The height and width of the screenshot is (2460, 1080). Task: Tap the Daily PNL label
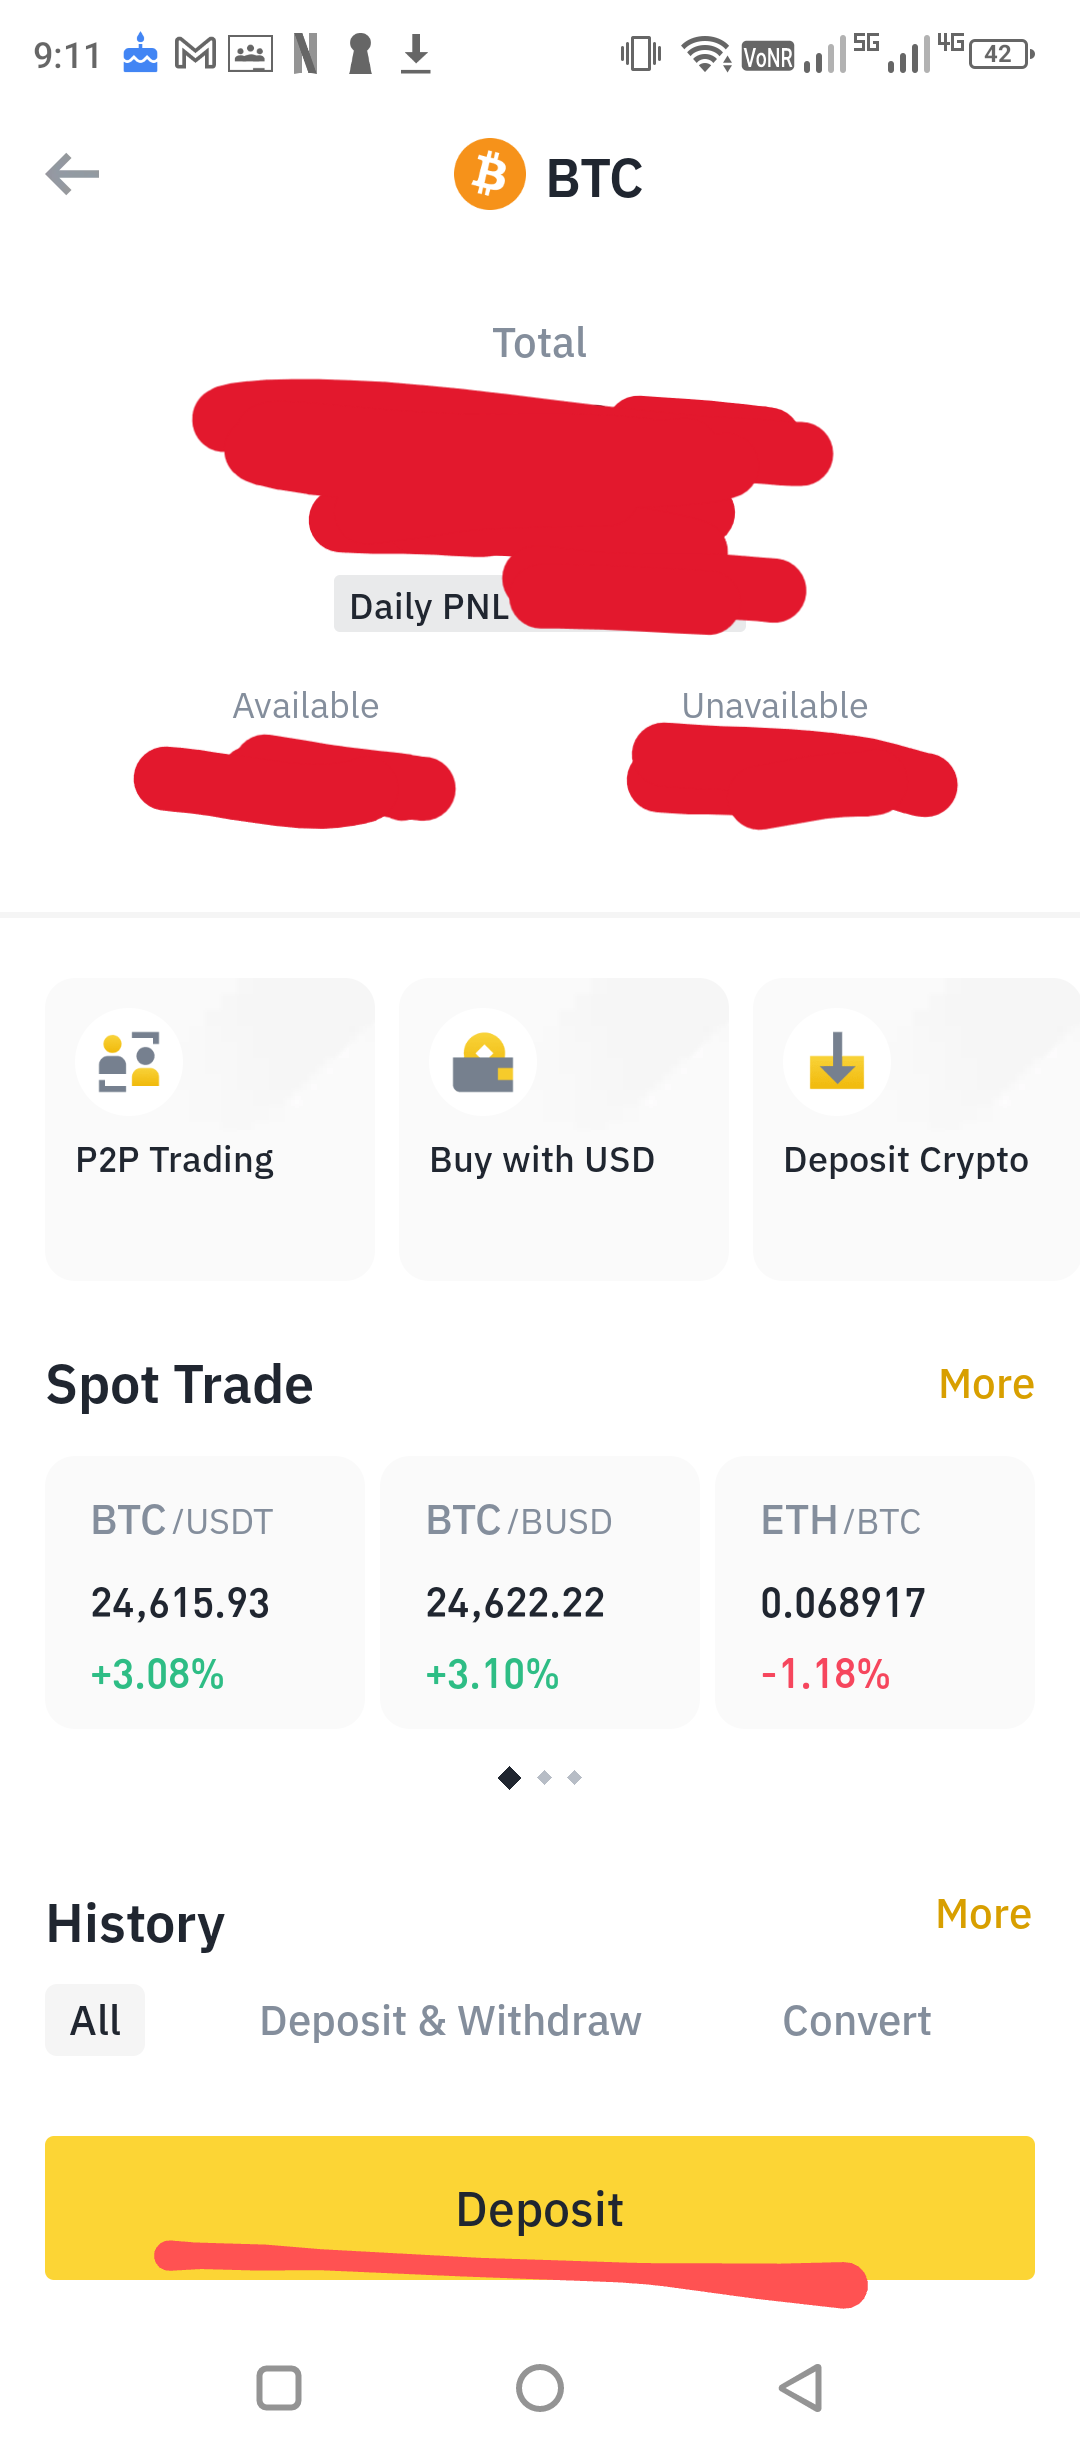[x=430, y=605]
